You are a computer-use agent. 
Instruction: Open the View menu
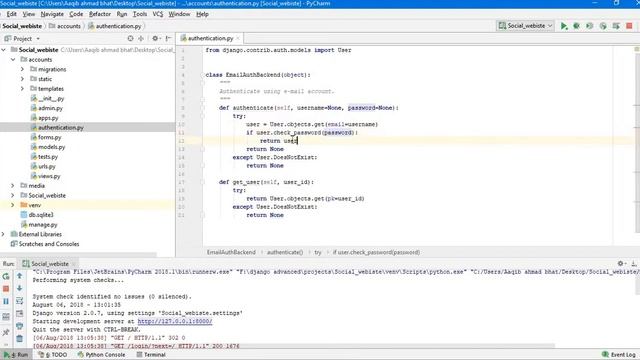(x=29, y=14)
